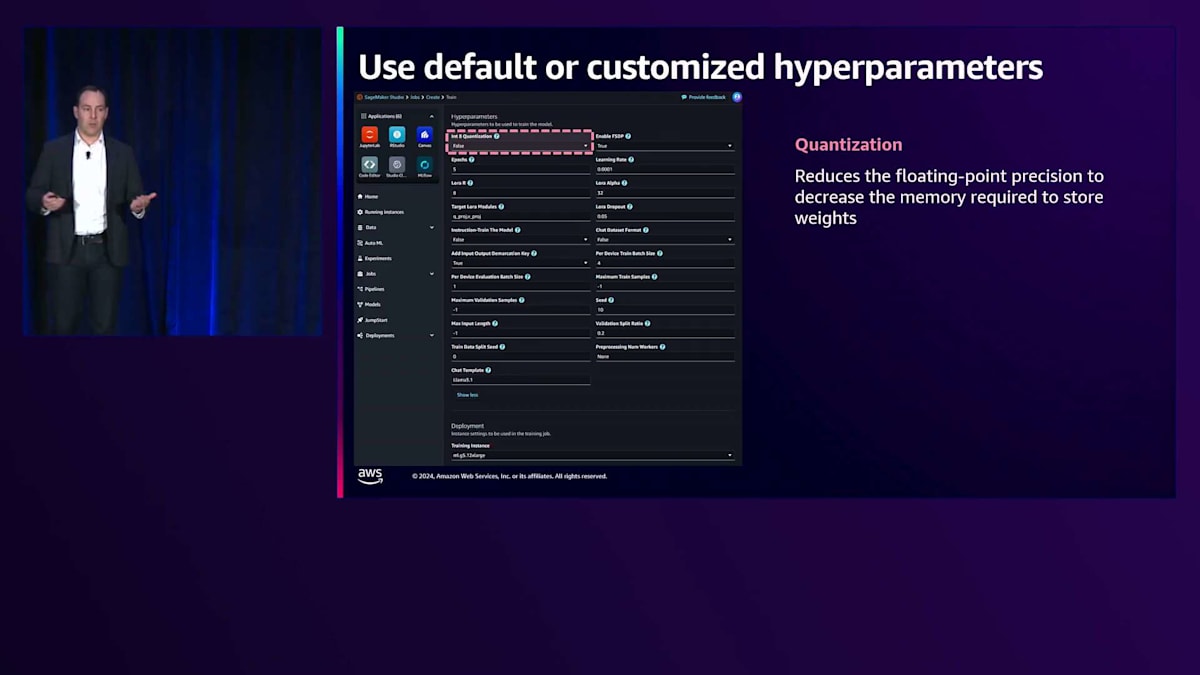Launch the Code Editor application
1200x675 pixels.
(x=369, y=167)
